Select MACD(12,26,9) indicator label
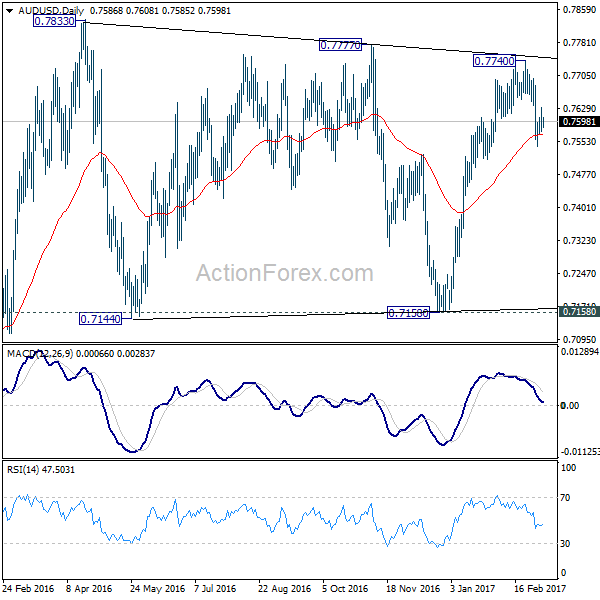 point(40,354)
